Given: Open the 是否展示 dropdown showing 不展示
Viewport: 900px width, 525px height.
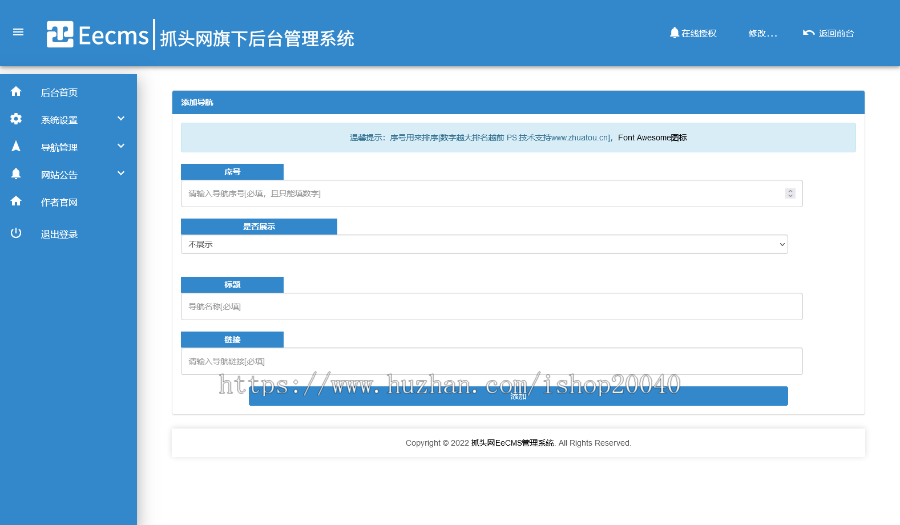Looking at the screenshot, I should [x=484, y=244].
